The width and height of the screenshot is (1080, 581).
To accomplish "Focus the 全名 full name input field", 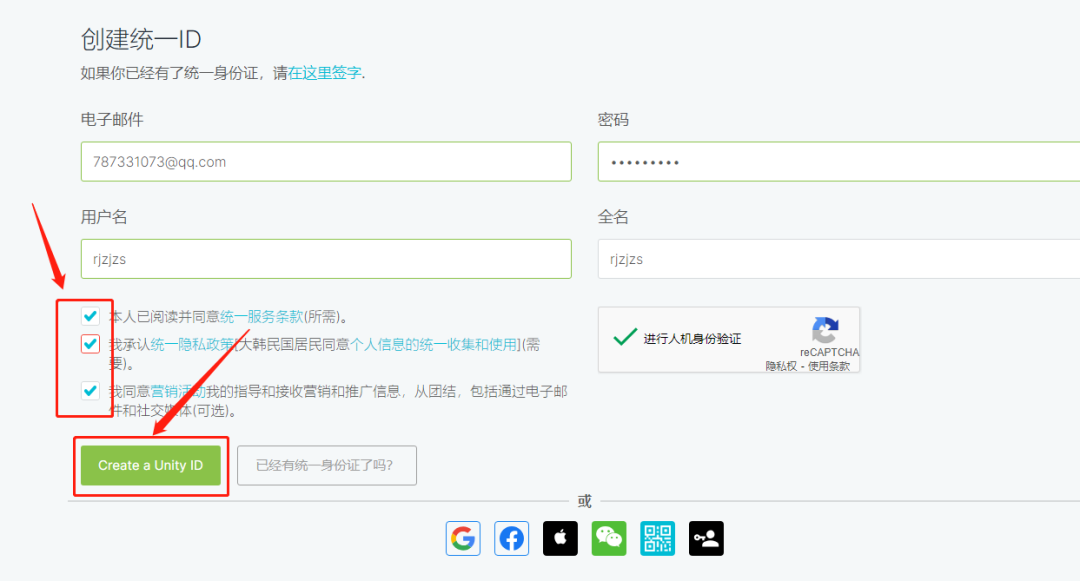I will pos(839,259).
